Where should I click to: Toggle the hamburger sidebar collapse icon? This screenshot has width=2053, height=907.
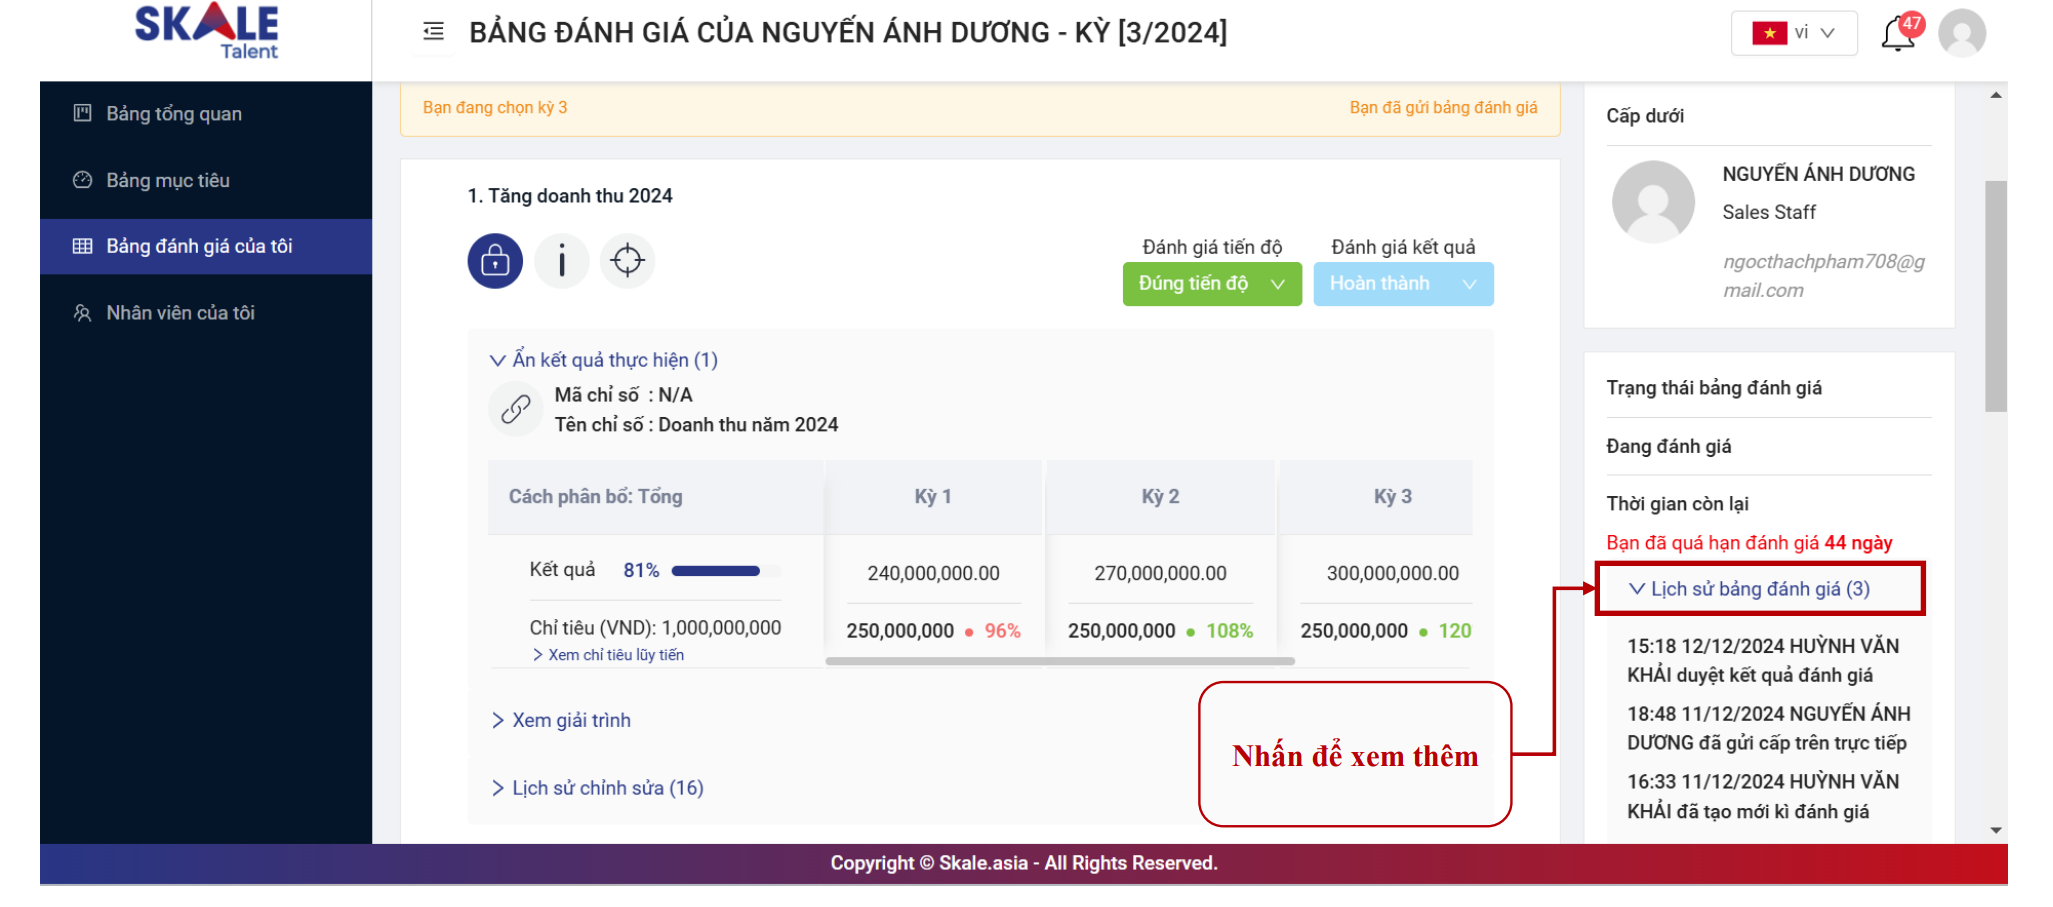[433, 32]
